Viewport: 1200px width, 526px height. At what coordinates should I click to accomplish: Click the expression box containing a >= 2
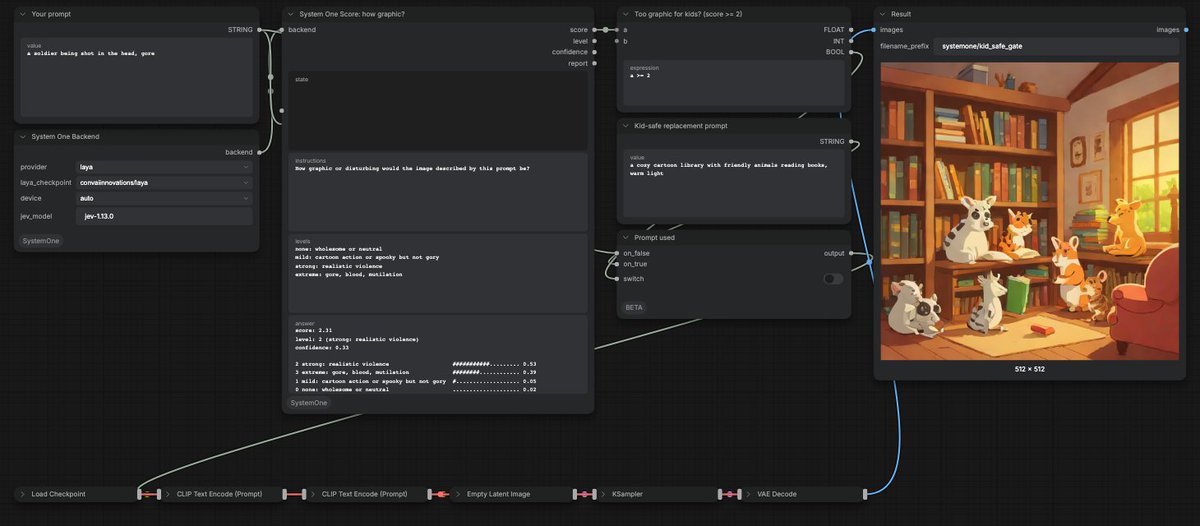pos(735,83)
